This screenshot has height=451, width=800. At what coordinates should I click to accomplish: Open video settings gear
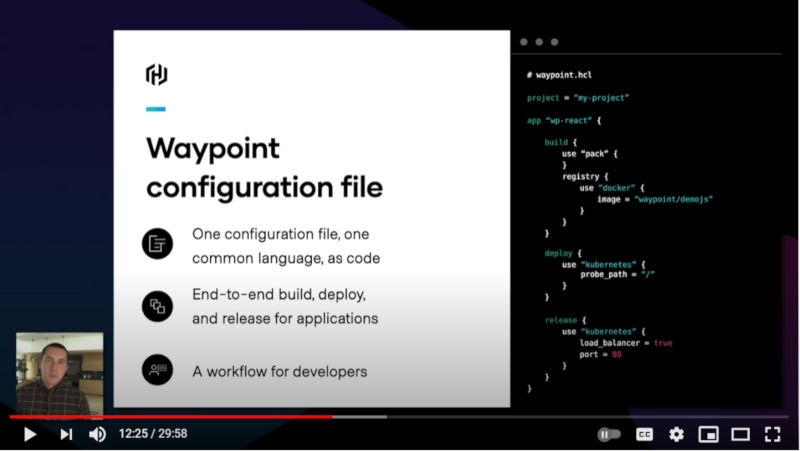point(677,434)
